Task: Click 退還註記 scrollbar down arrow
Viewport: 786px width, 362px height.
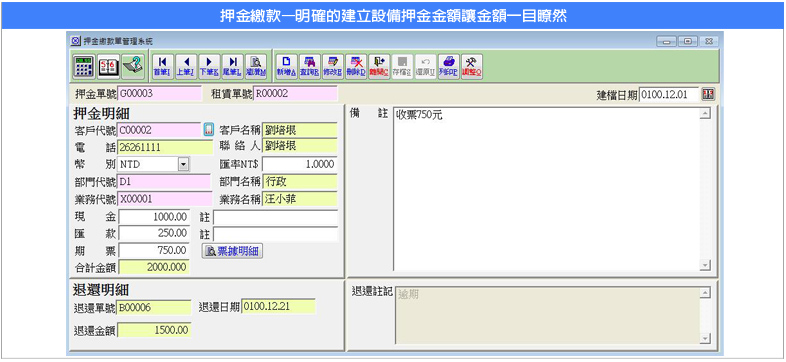Action: pyautogui.click(x=706, y=339)
